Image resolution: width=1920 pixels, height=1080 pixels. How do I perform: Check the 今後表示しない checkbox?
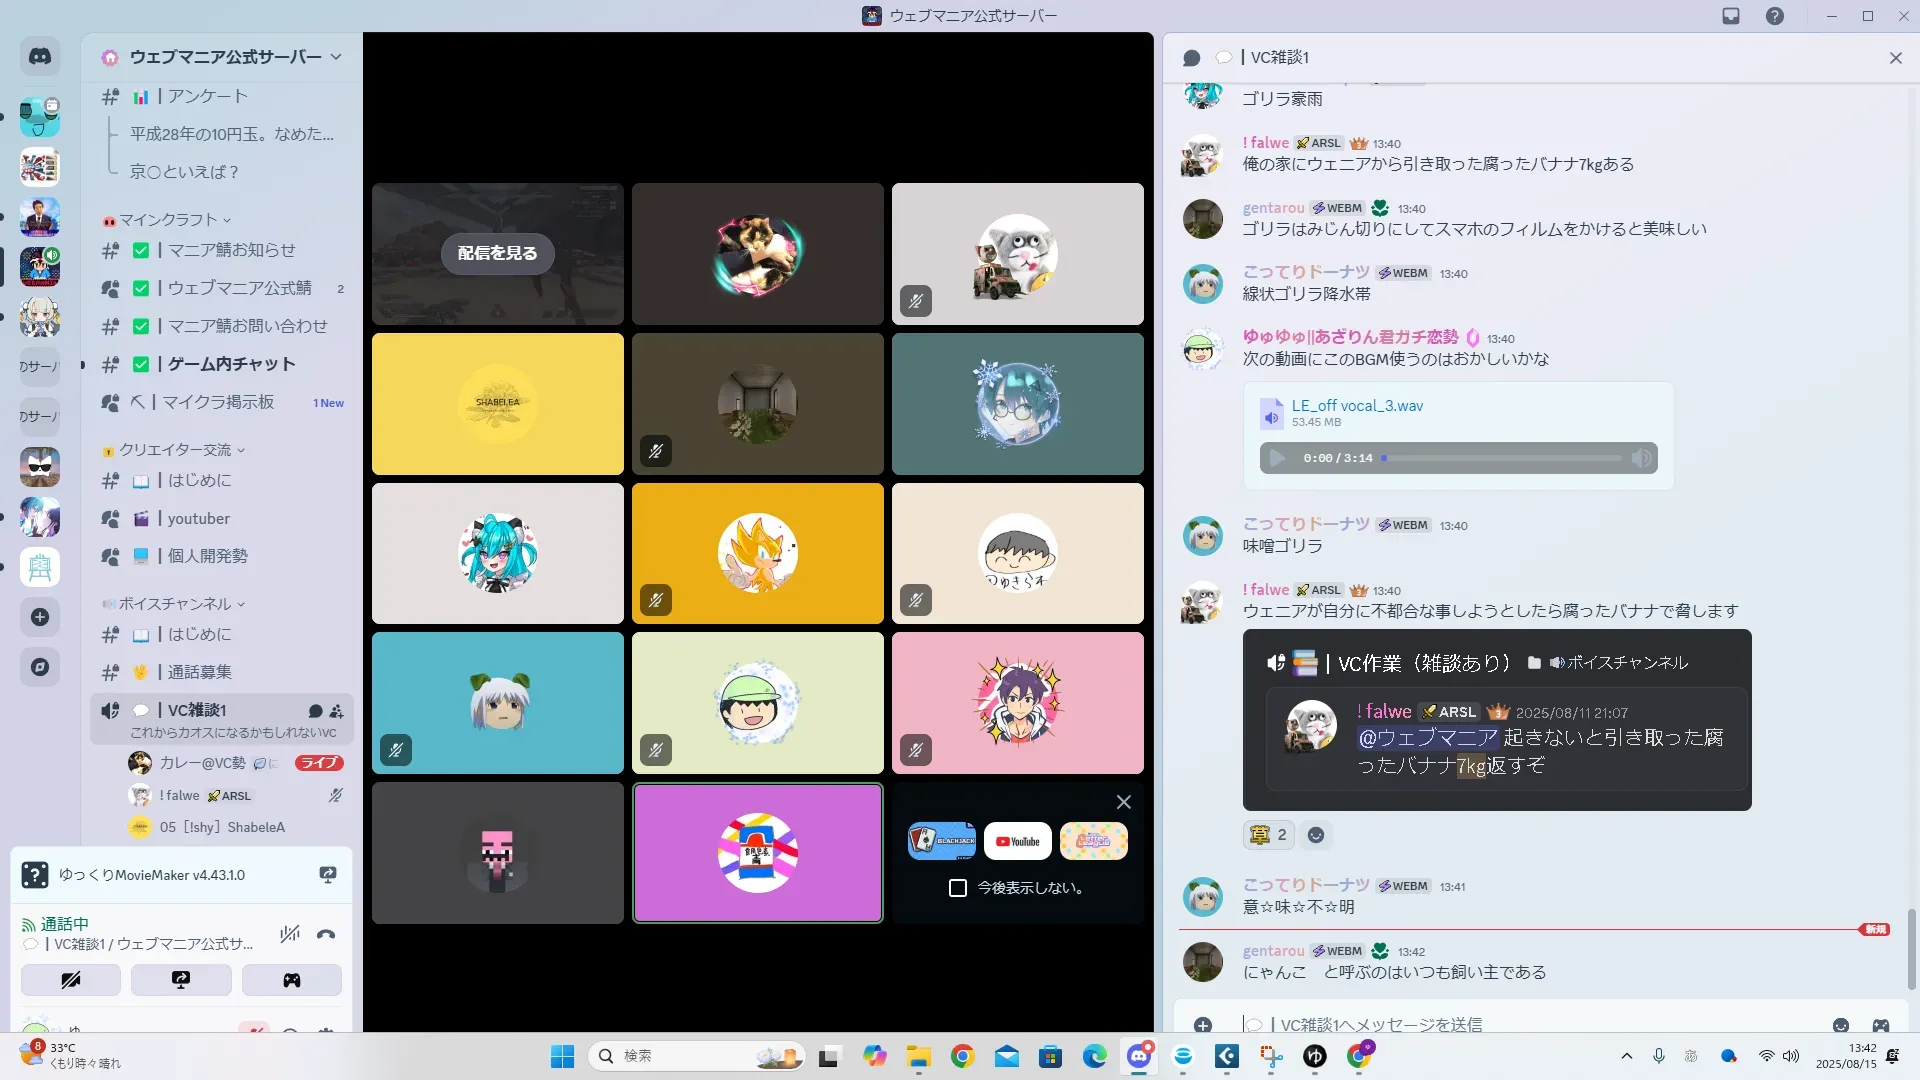coord(958,888)
